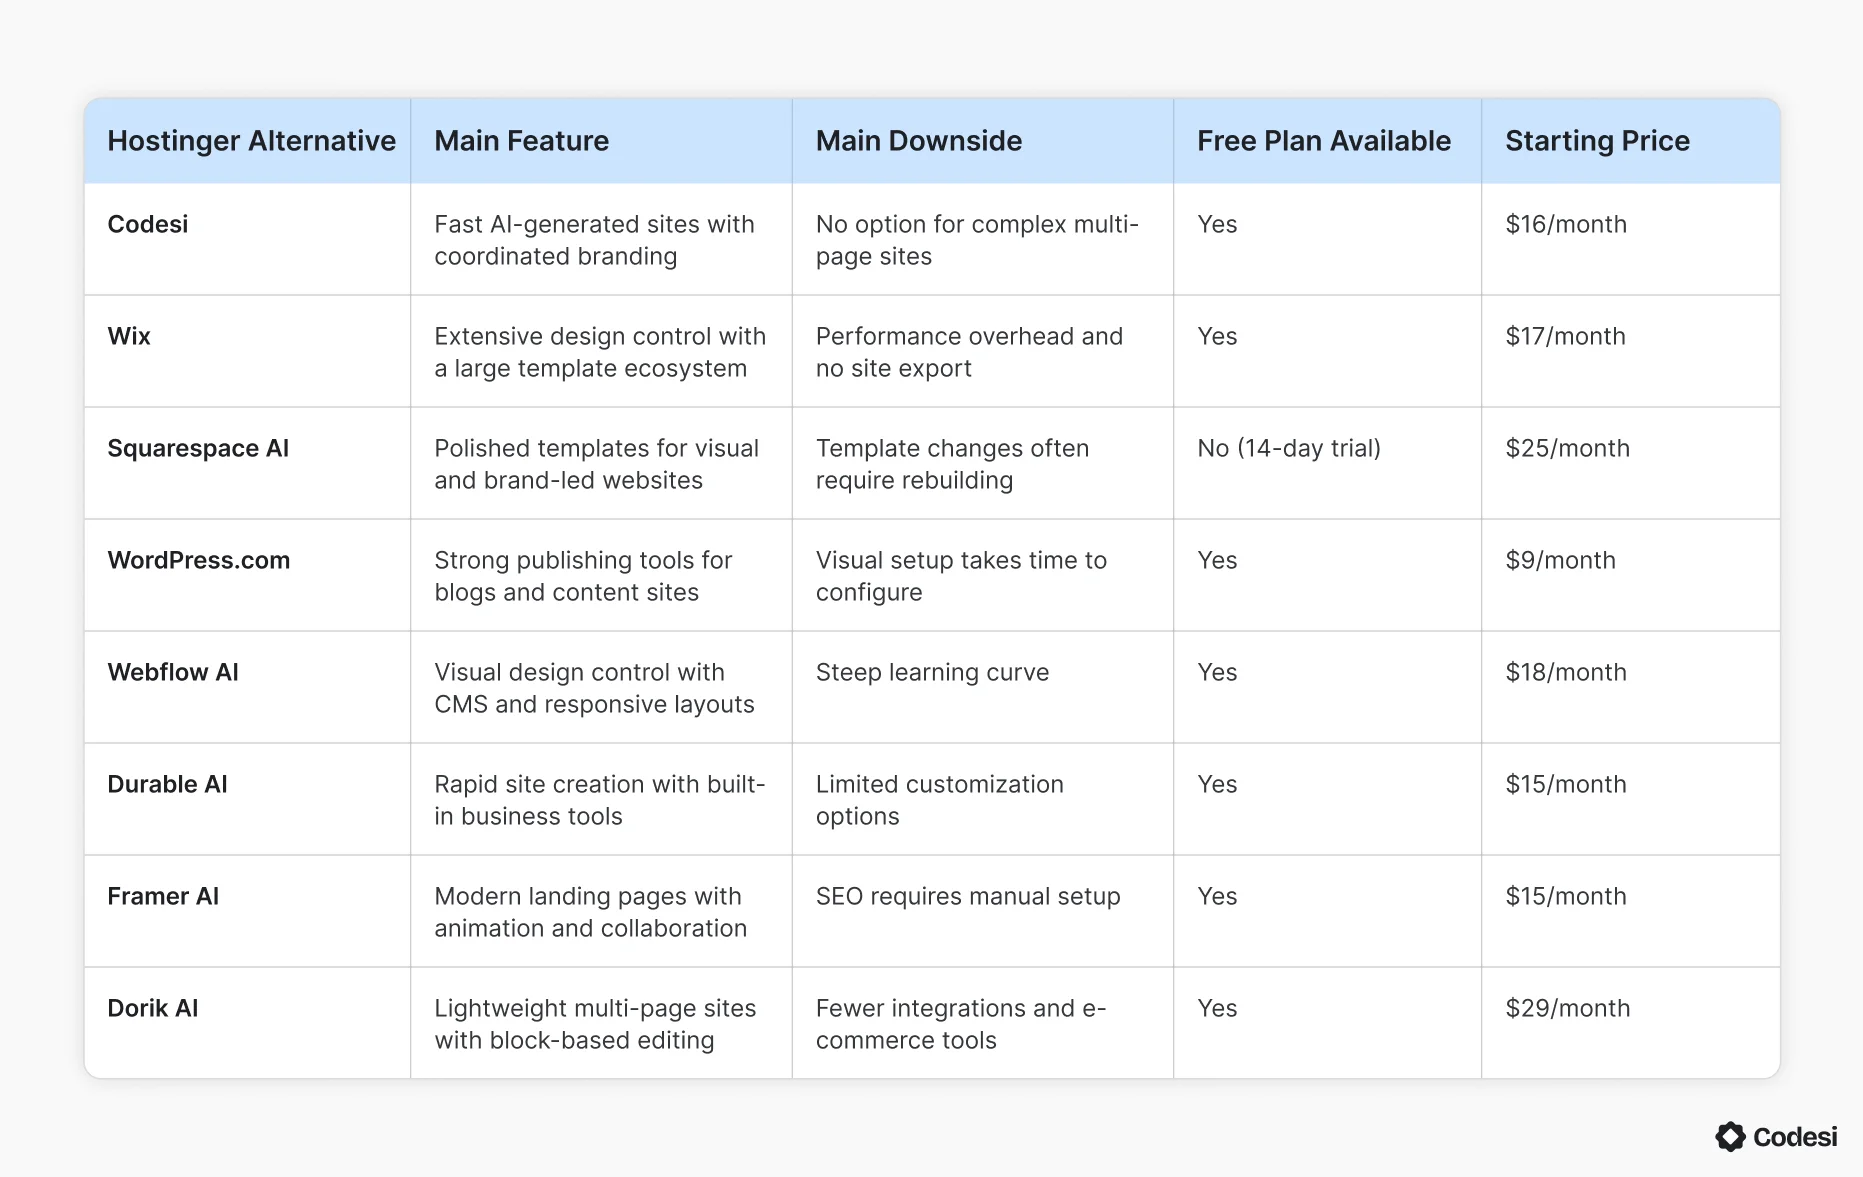
Task: Select the Free Plan Available header
Action: tap(1323, 141)
